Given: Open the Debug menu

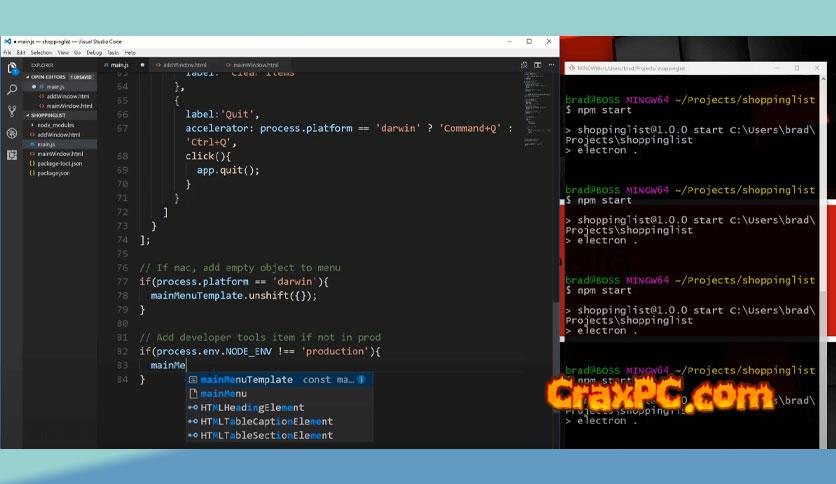Looking at the screenshot, I should [x=94, y=53].
